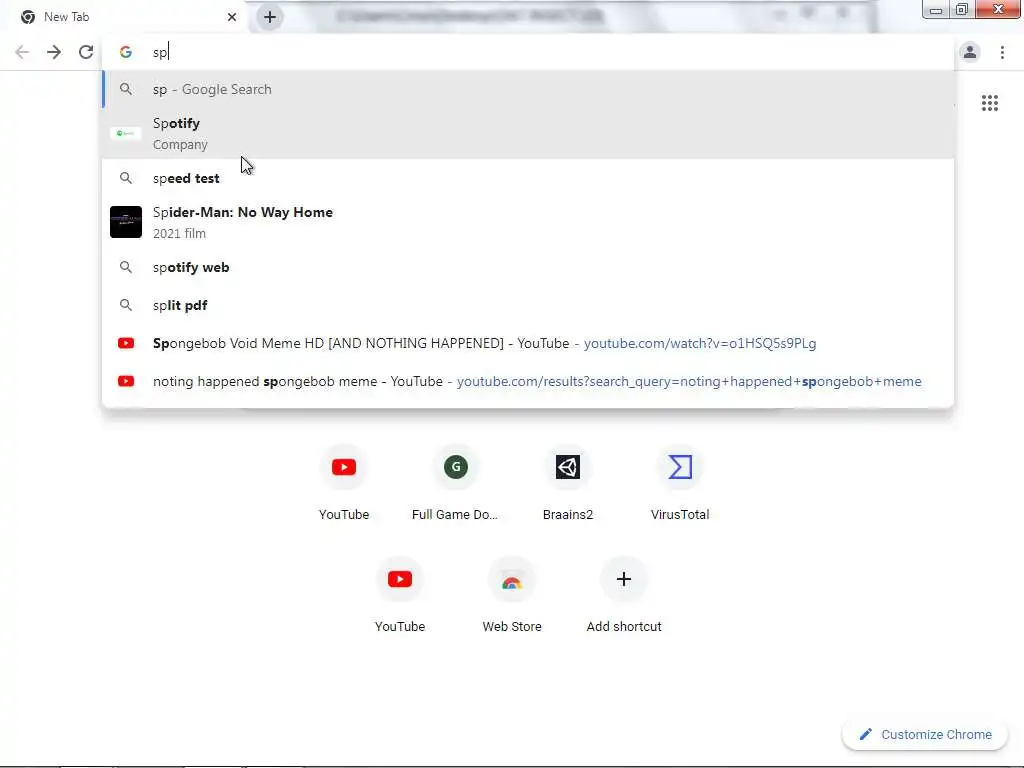Screen dimensions: 1024x768
Task: Click the YouTube icon beside noting happened result
Action: [125, 381]
